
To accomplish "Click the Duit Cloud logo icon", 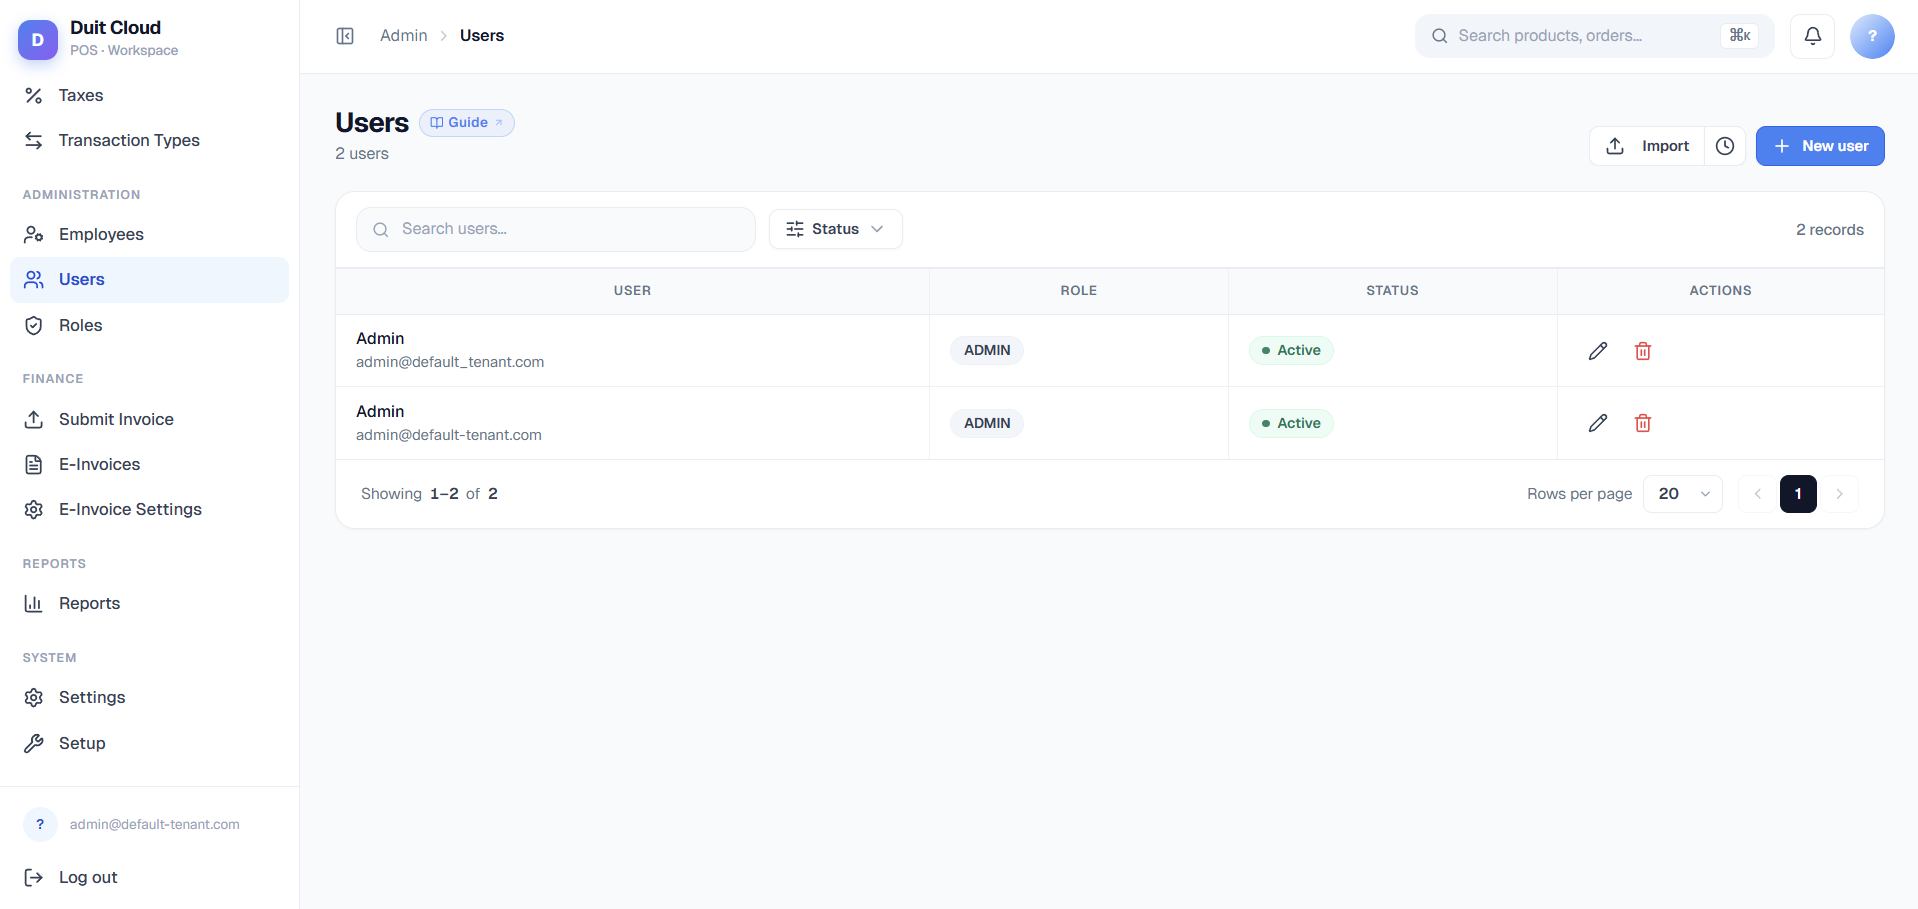I will pyautogui.click(x=38, y=40).
